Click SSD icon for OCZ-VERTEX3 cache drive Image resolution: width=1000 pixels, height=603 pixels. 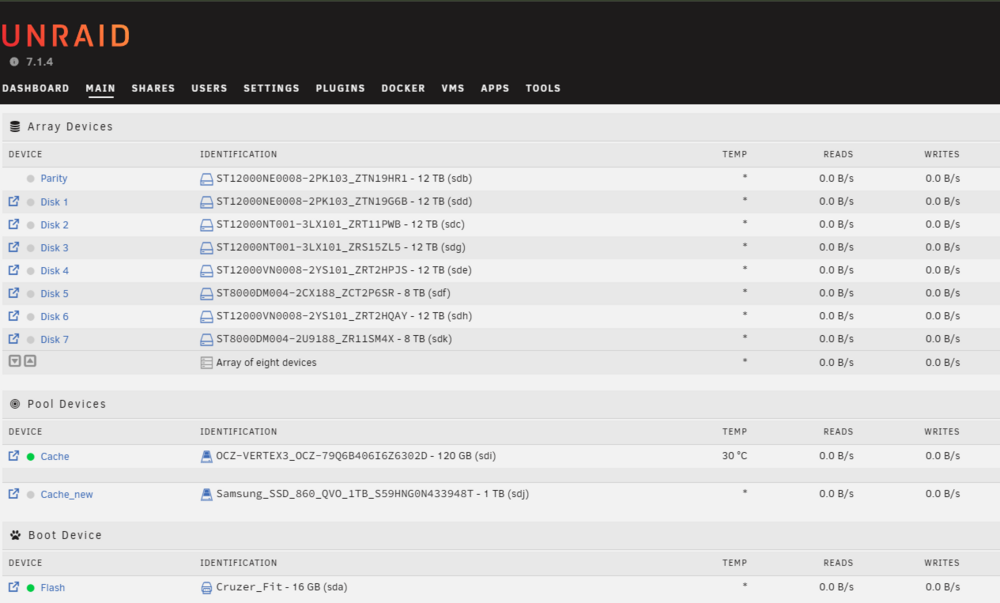pyautogui.click(x=207, y=456)
